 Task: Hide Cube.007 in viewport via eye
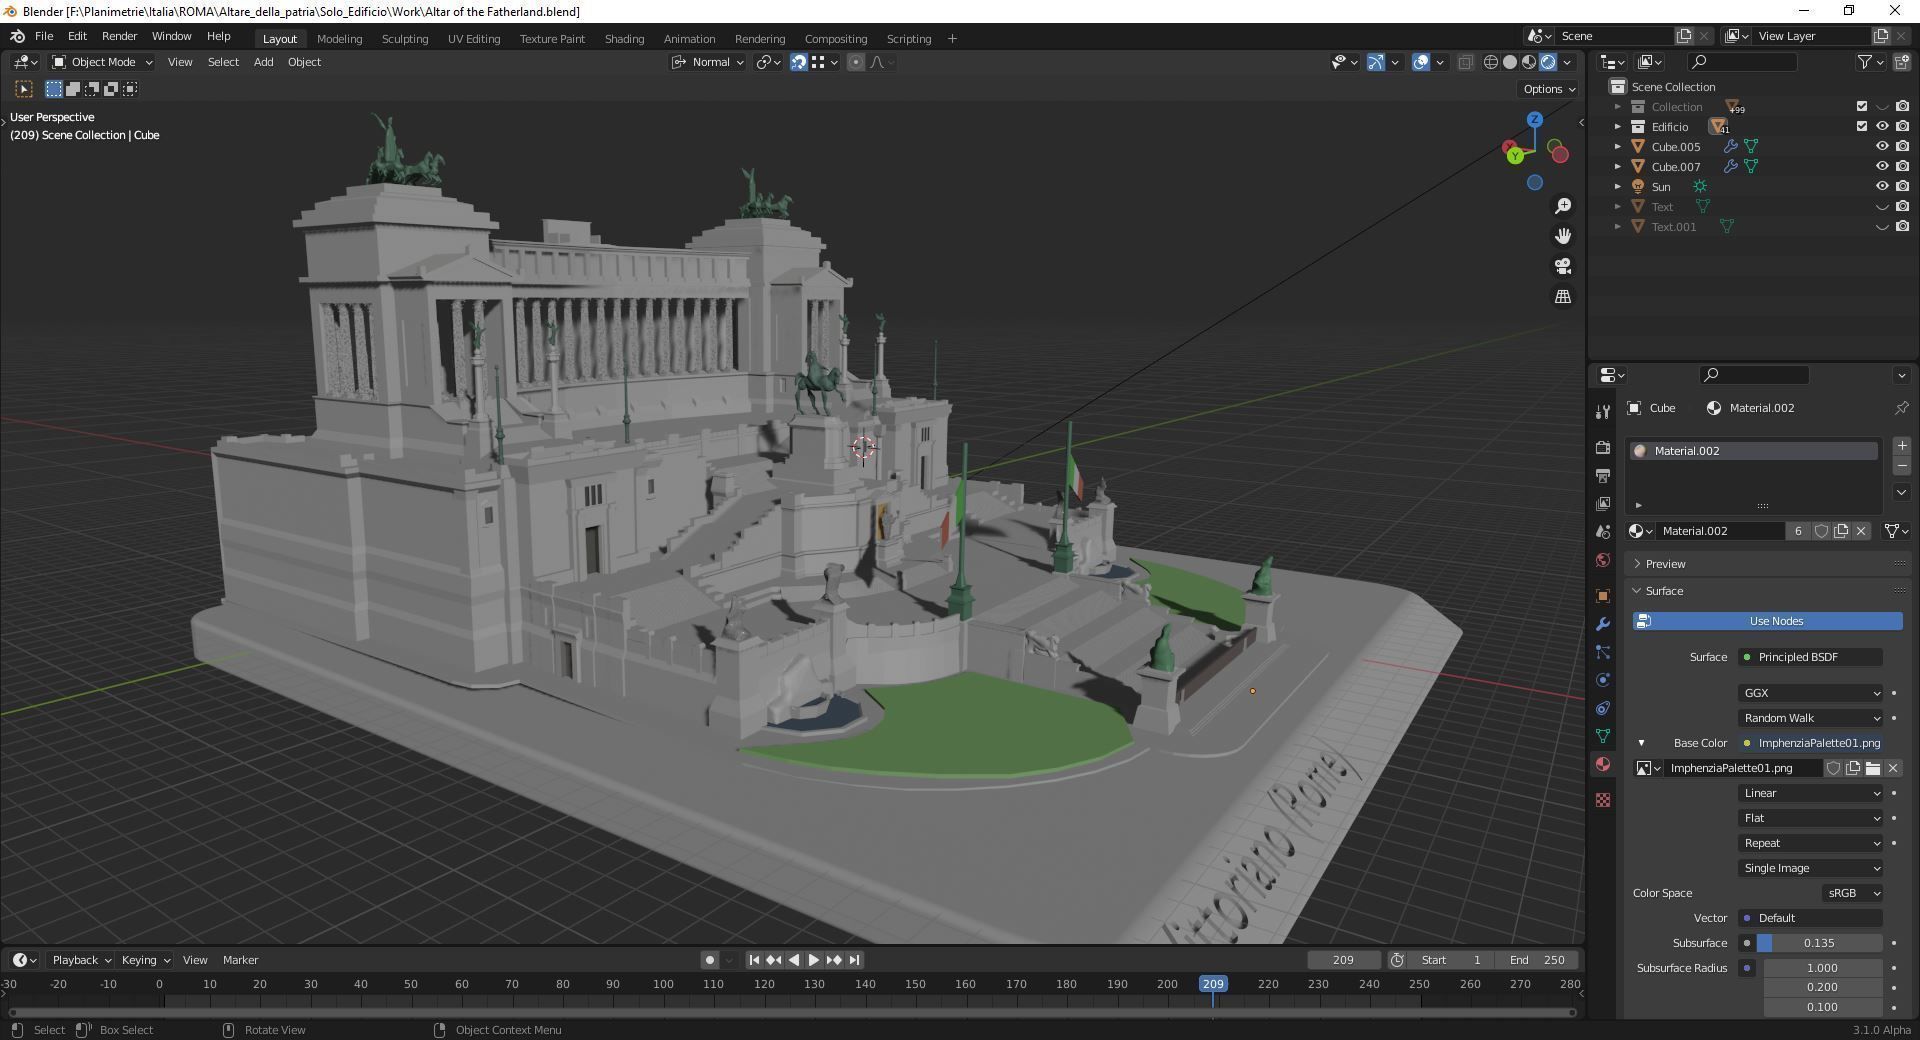[1882, 167]
